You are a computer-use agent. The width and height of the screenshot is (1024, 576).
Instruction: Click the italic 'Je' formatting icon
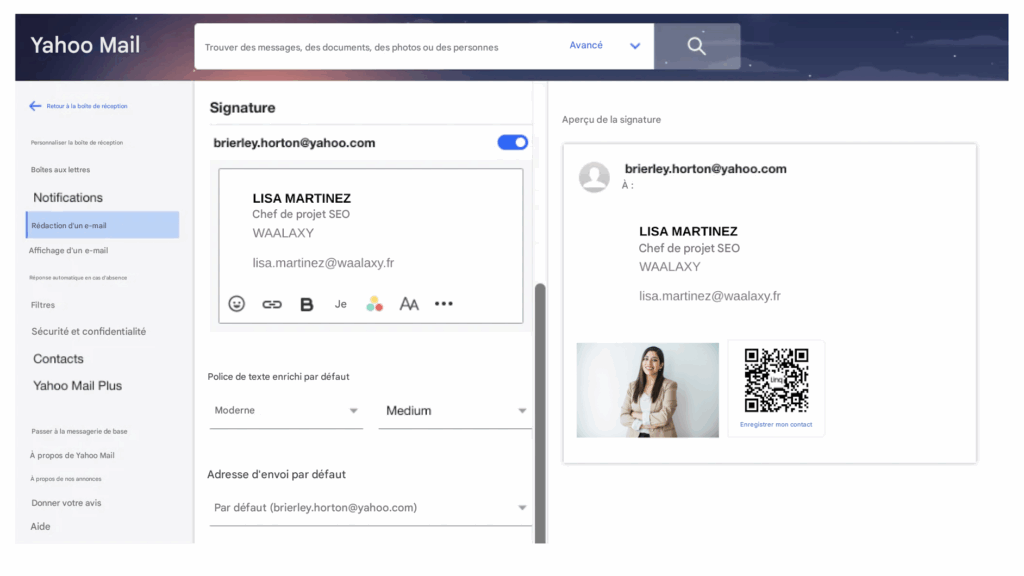[x=341, y=304]
